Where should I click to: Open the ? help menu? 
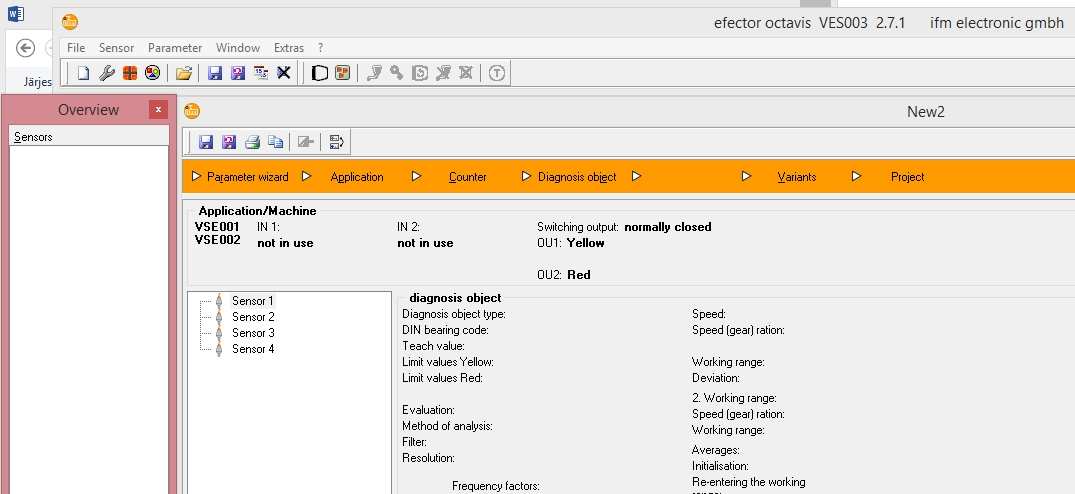[320, 48]
